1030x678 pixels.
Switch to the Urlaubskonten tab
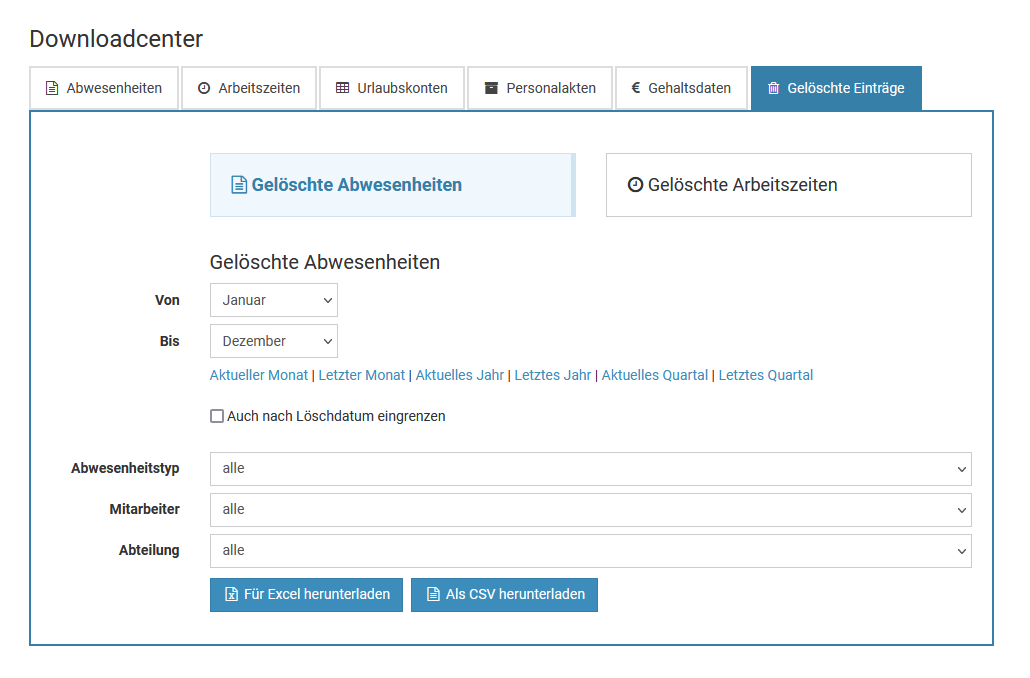click(x=392, y=88)
